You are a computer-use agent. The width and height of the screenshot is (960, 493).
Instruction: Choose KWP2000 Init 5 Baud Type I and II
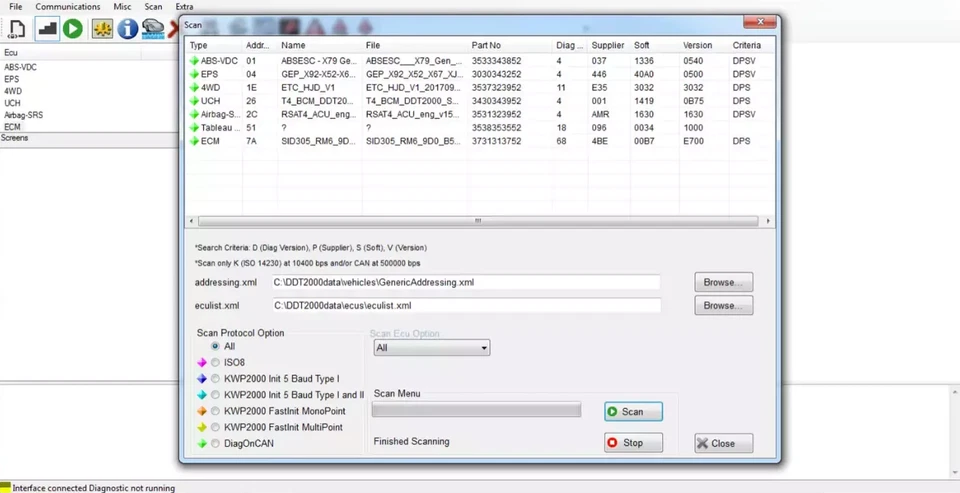click(215, 395)
